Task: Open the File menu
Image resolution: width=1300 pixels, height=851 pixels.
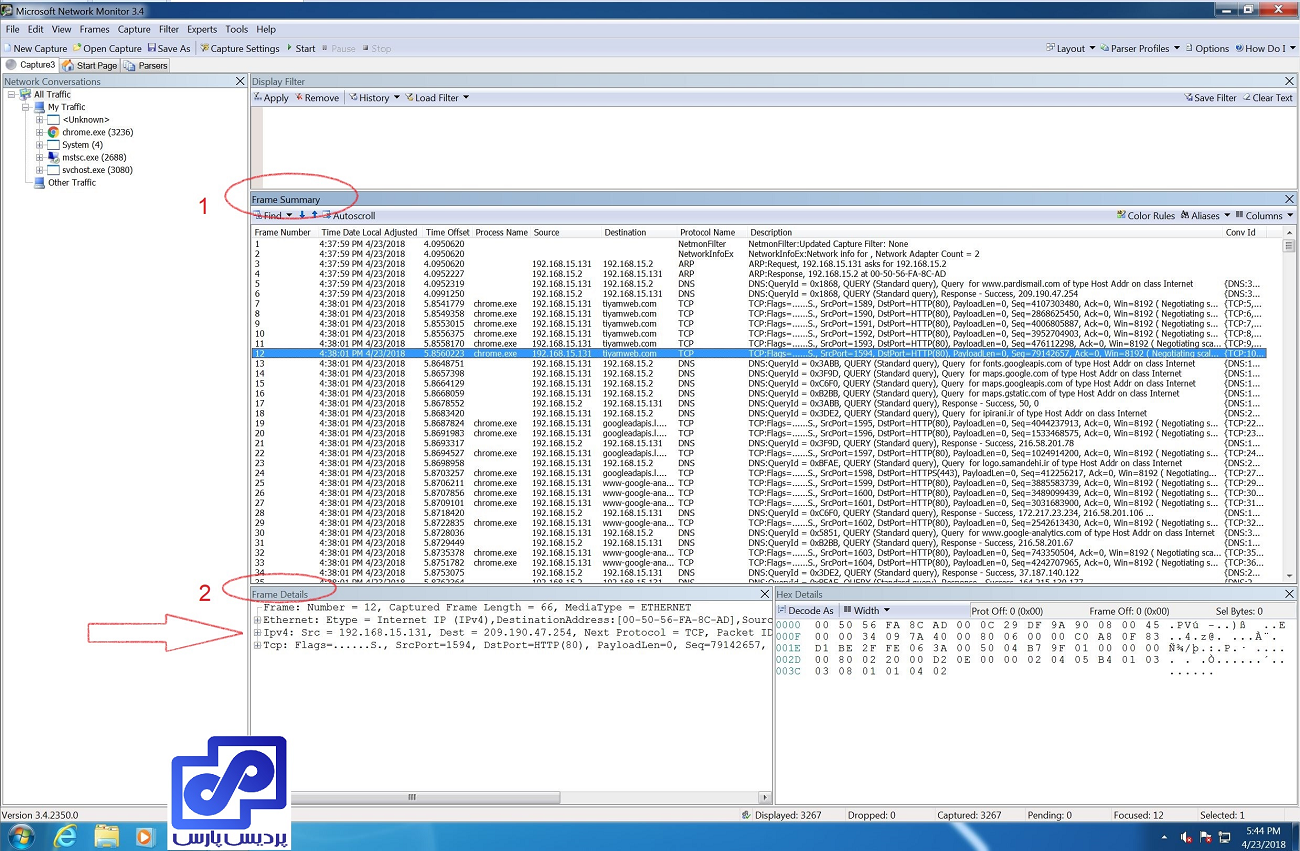Action: pos(12,30)
